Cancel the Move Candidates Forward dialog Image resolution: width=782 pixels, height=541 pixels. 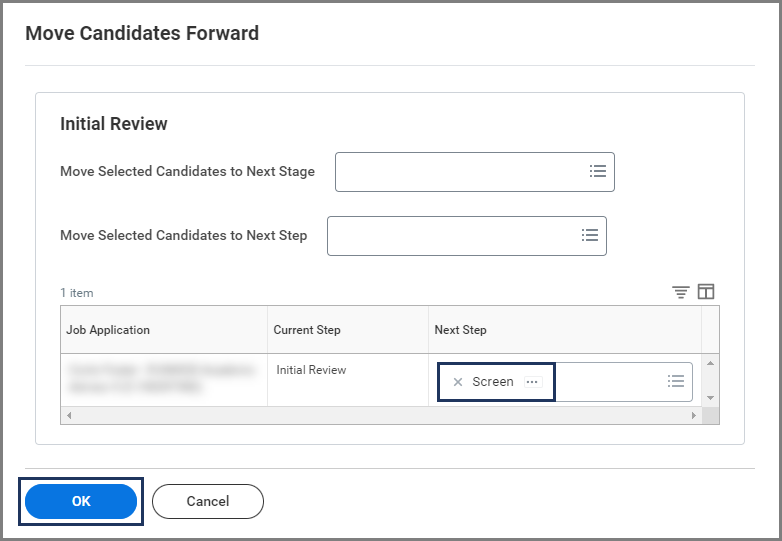click(x=208, y=501)
